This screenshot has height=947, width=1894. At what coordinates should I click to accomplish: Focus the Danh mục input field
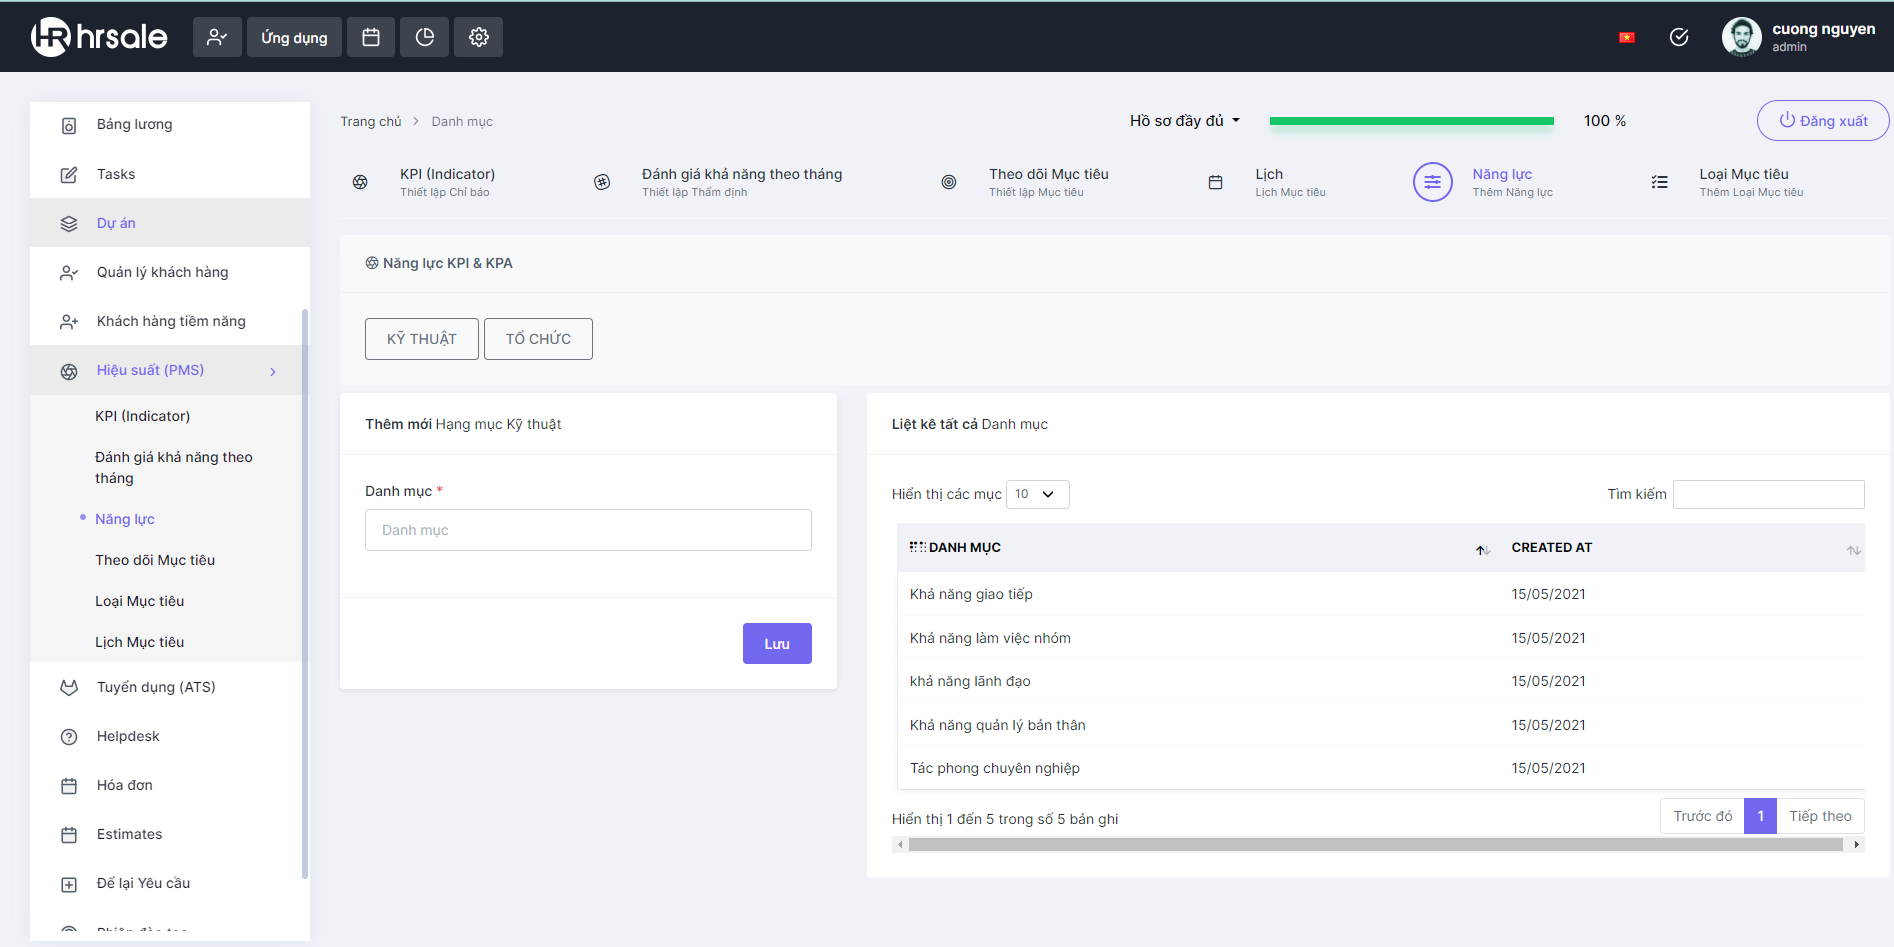click(588, 530)
